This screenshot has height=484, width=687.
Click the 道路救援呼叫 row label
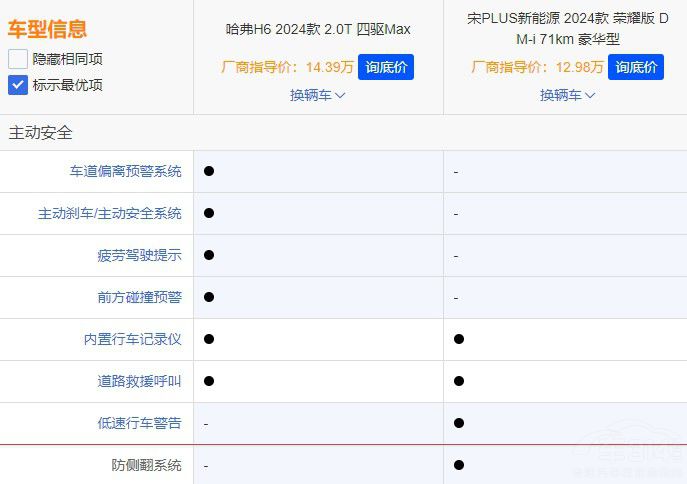[x=139, y=381]
